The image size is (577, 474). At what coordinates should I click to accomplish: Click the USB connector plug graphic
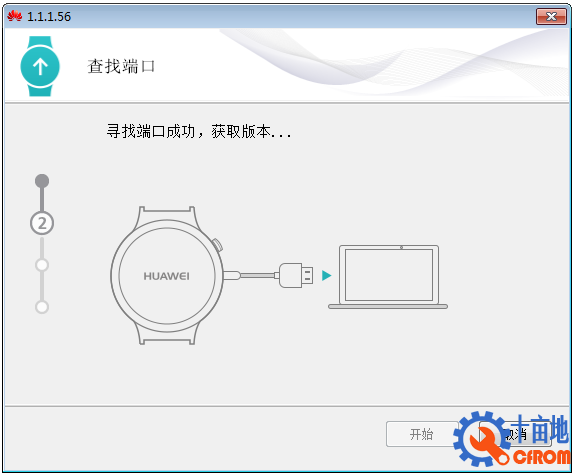pos(296,275)
